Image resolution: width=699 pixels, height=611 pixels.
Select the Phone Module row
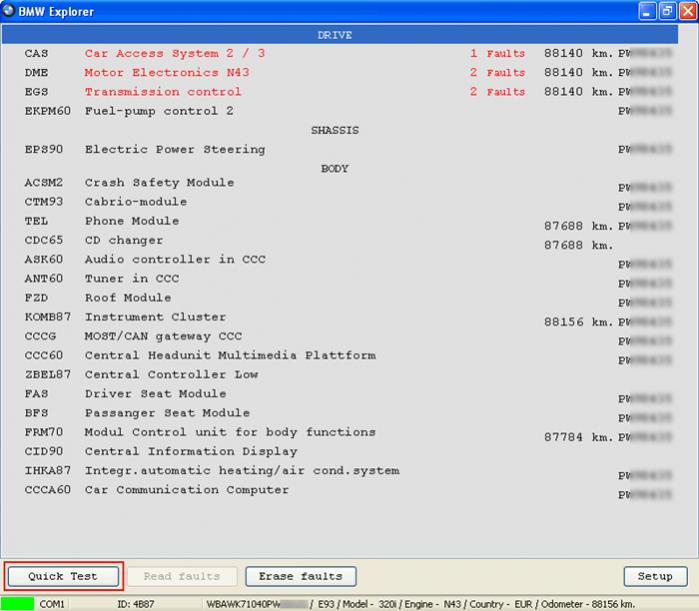(340, 221)
